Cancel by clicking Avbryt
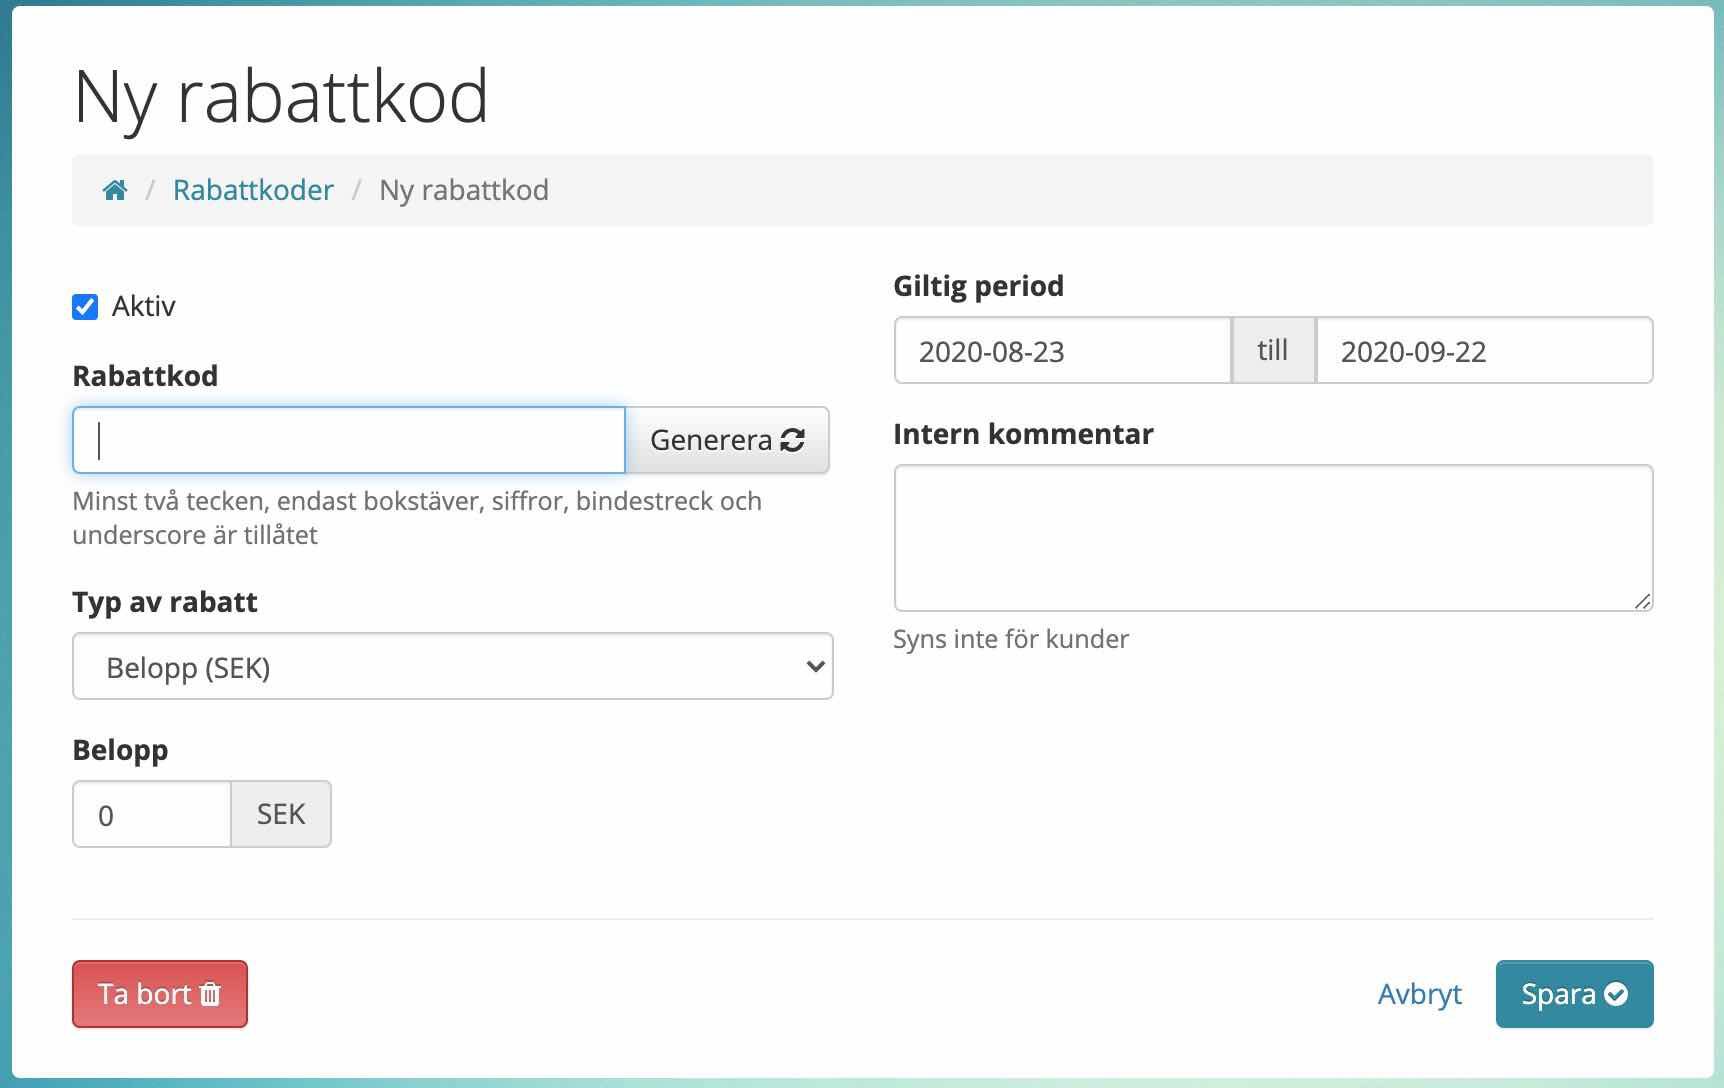The width and height of the screenshot is (1724, 1088). click(1419, 994)
